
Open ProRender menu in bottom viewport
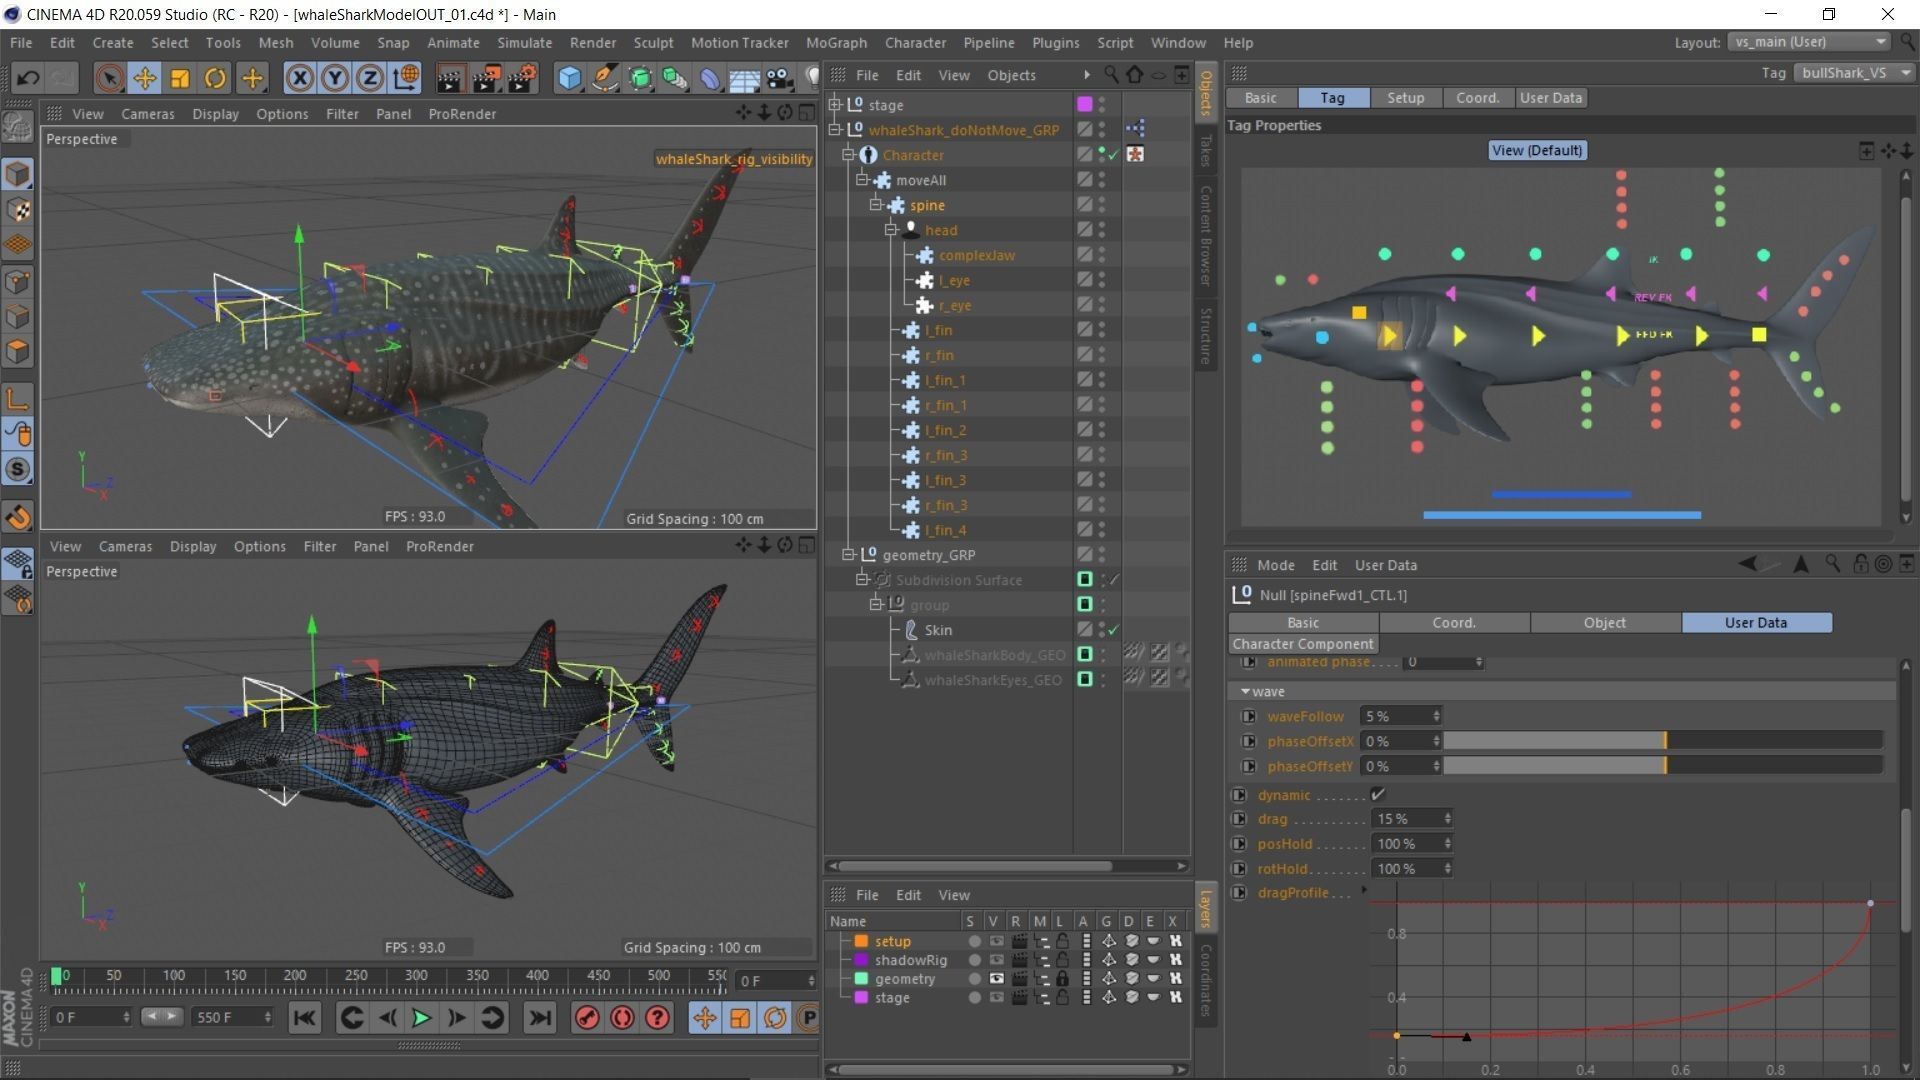click(x=440, y=547)
